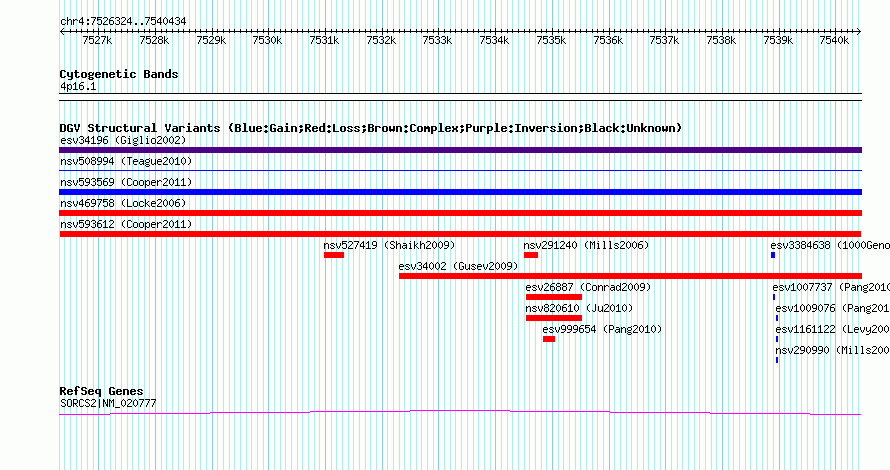Click the red nsv593612 loss bar
Image resolution: width=890 pixels, height=470 pixels.
(460, 234)
